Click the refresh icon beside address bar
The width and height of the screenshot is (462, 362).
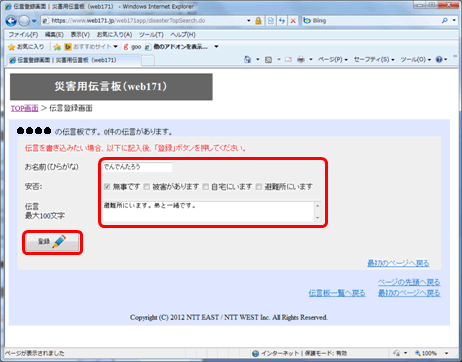[282, 21]
